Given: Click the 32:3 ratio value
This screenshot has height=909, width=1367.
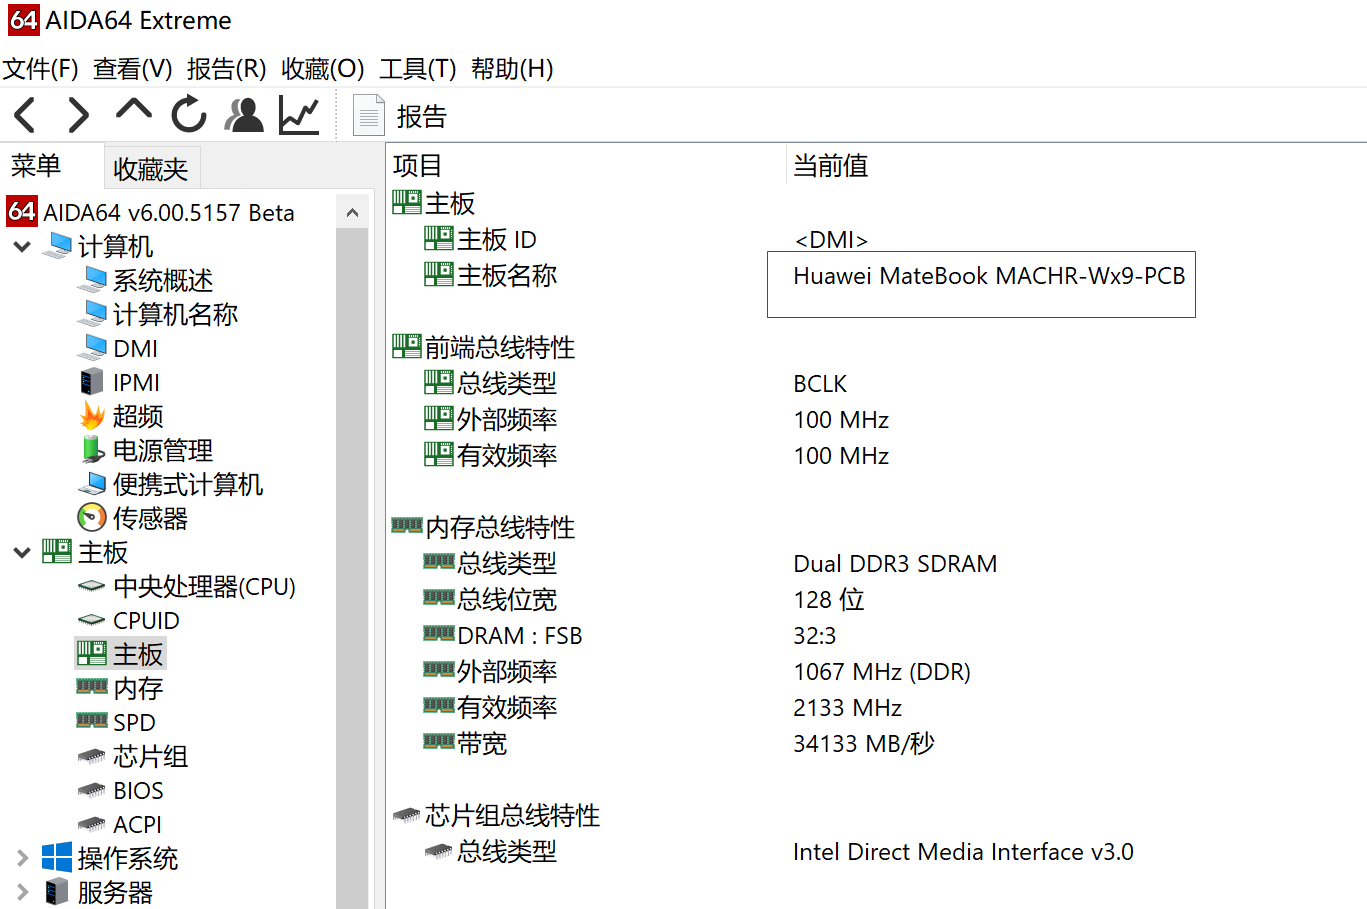Looking at the screenshot, I should click(x=814, y=636).
